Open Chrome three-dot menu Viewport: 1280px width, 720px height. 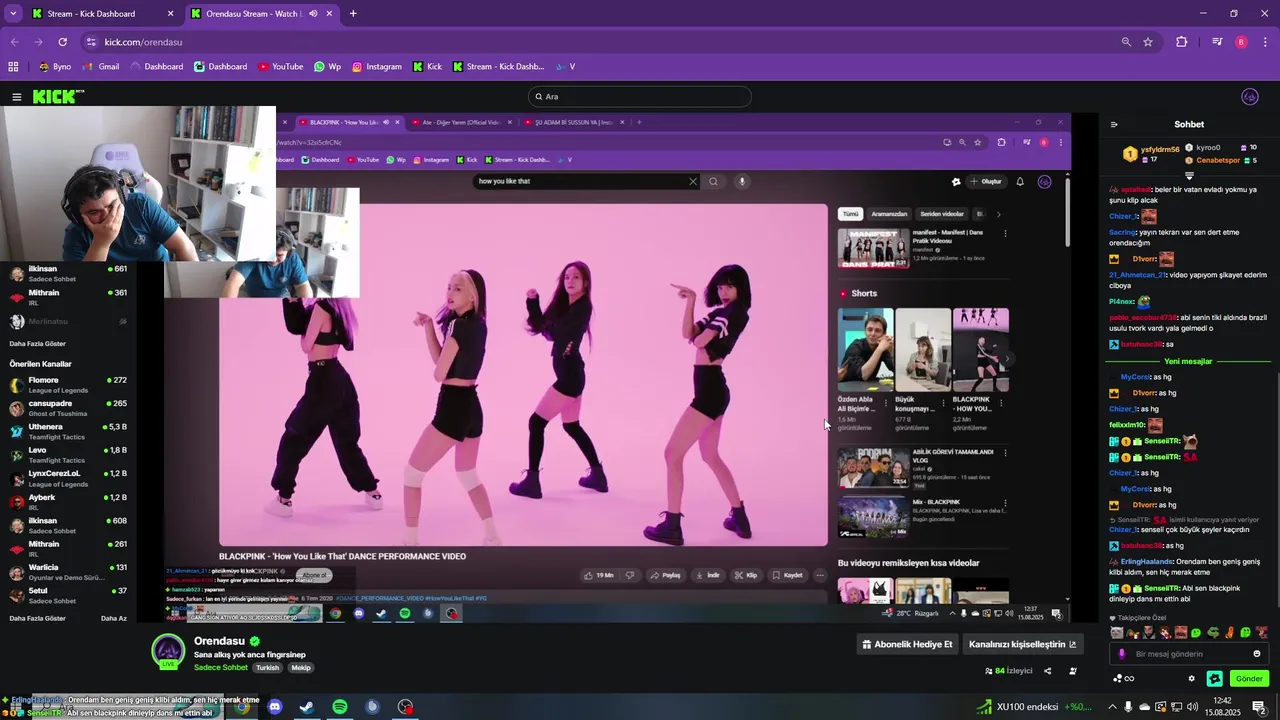pos(1264,42)
